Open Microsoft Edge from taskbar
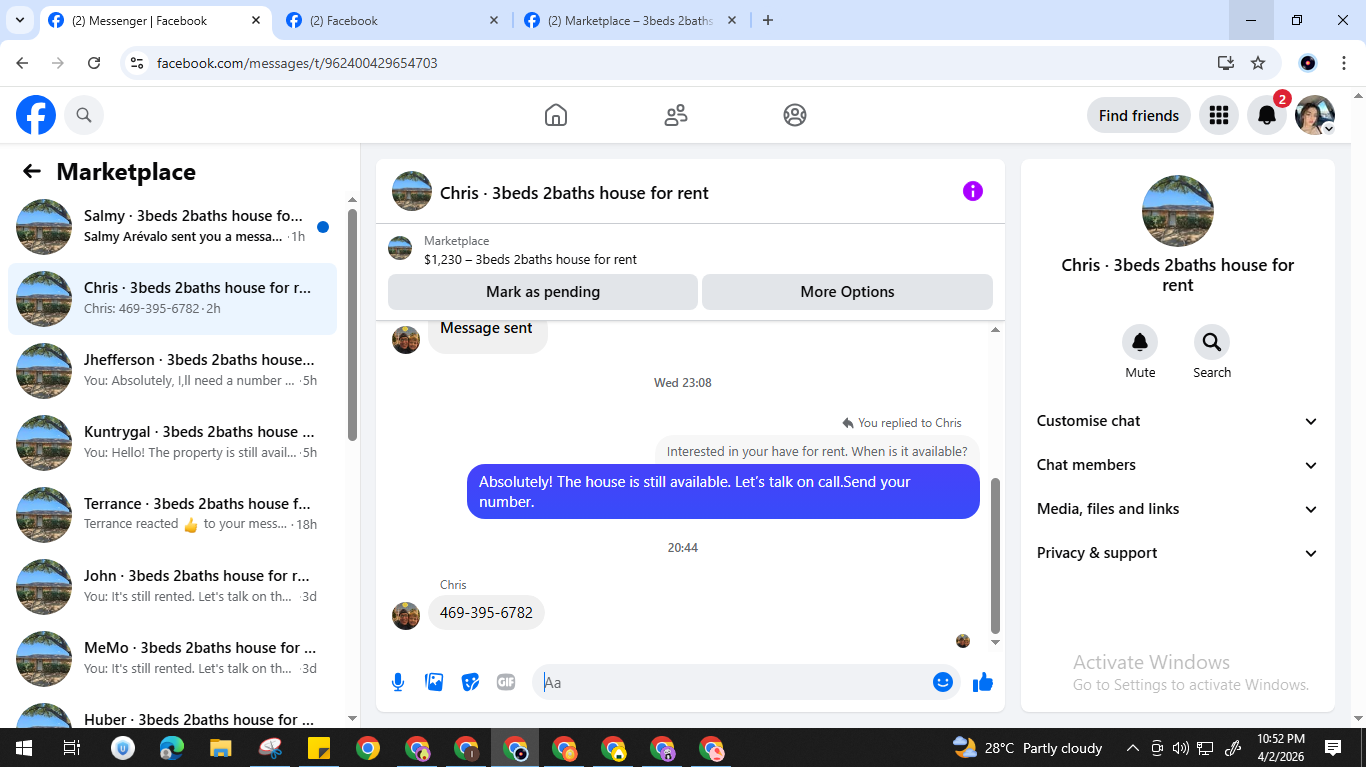Screen dimensions: 1366x767 pos(172,748)
